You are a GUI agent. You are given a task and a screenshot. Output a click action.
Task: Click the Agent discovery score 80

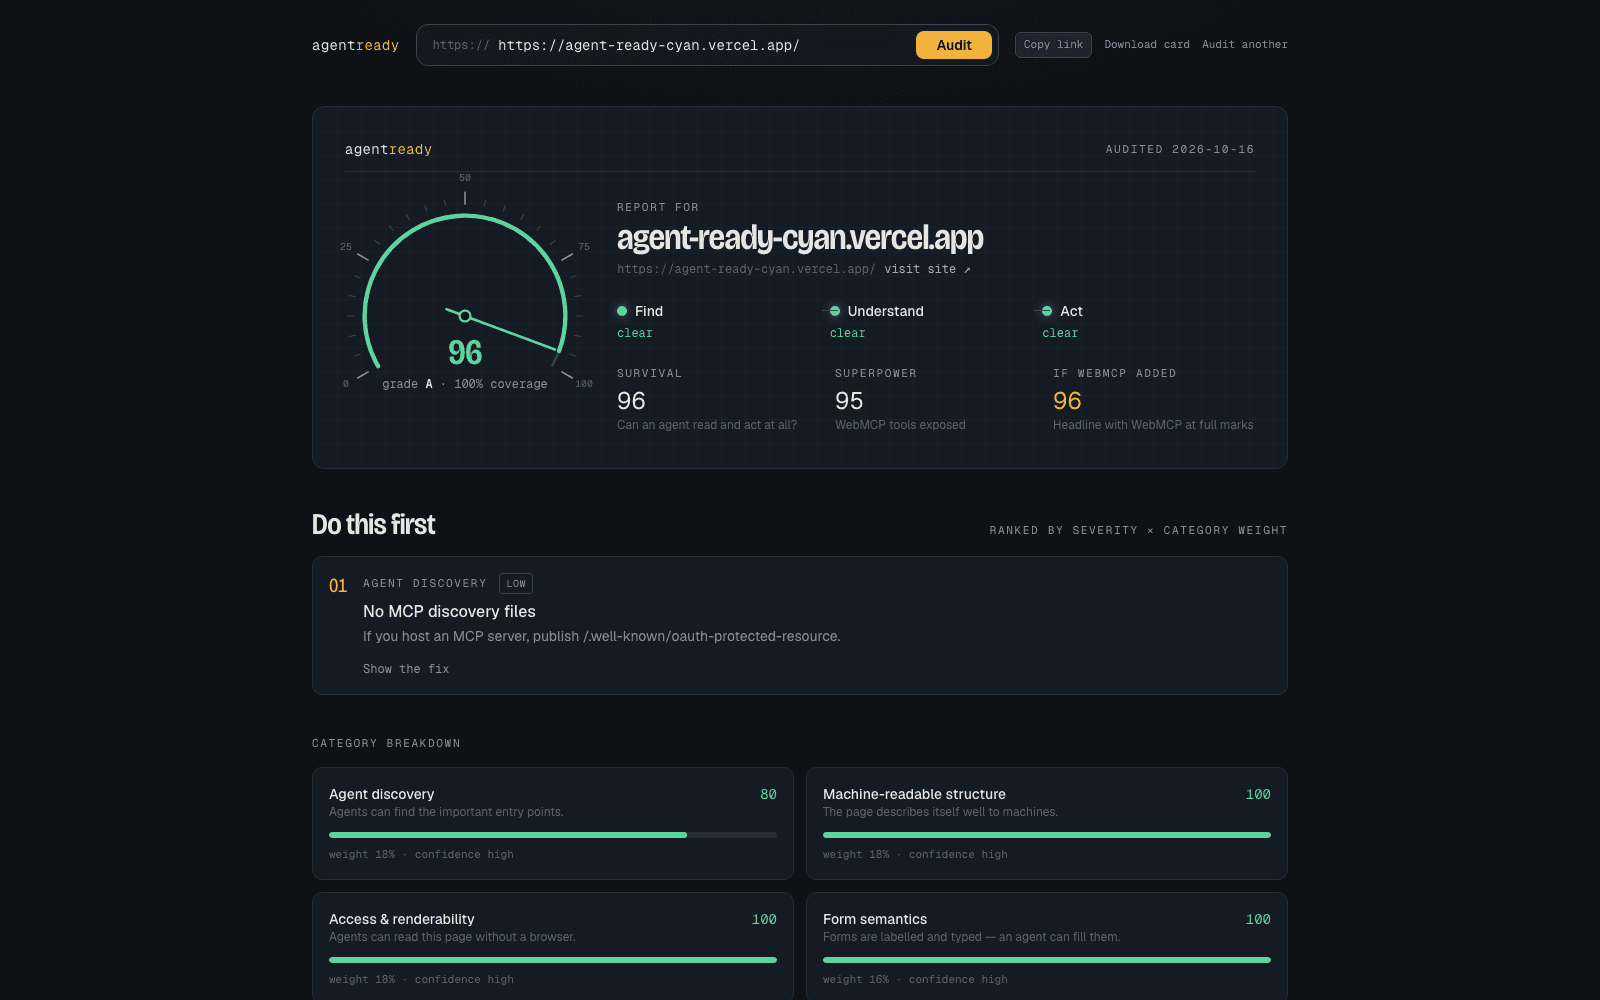[768, 794]
